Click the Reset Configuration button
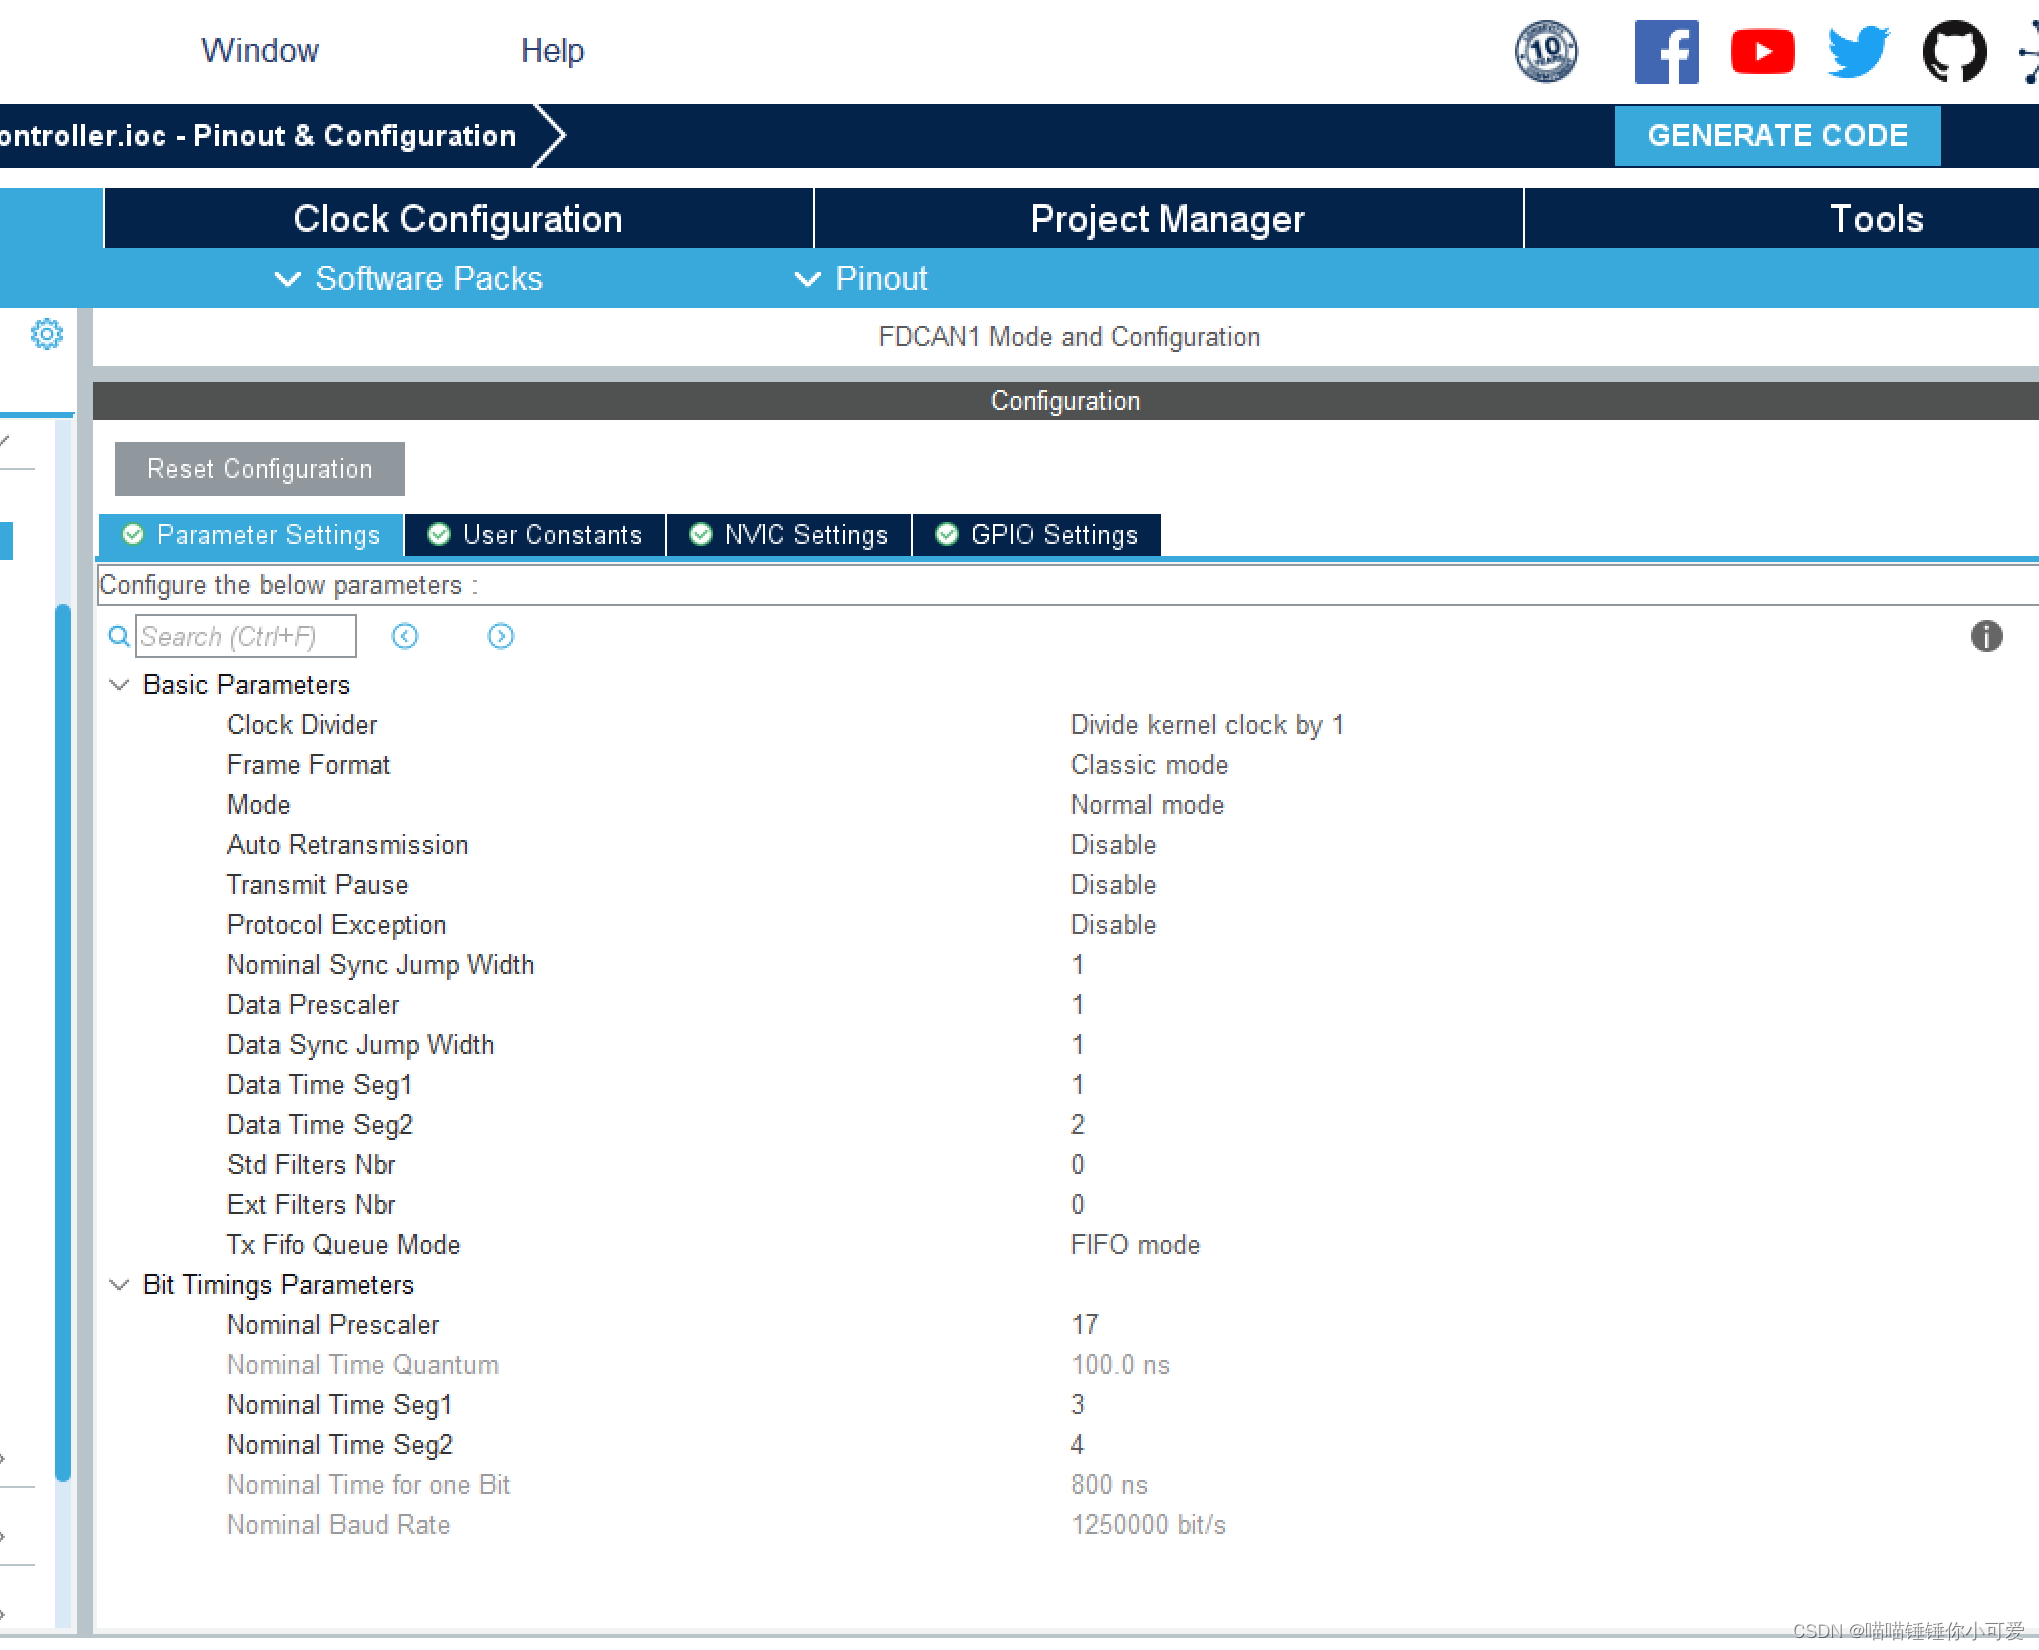The width and height of the screenshot is (2039, 1650). [260, 469]
